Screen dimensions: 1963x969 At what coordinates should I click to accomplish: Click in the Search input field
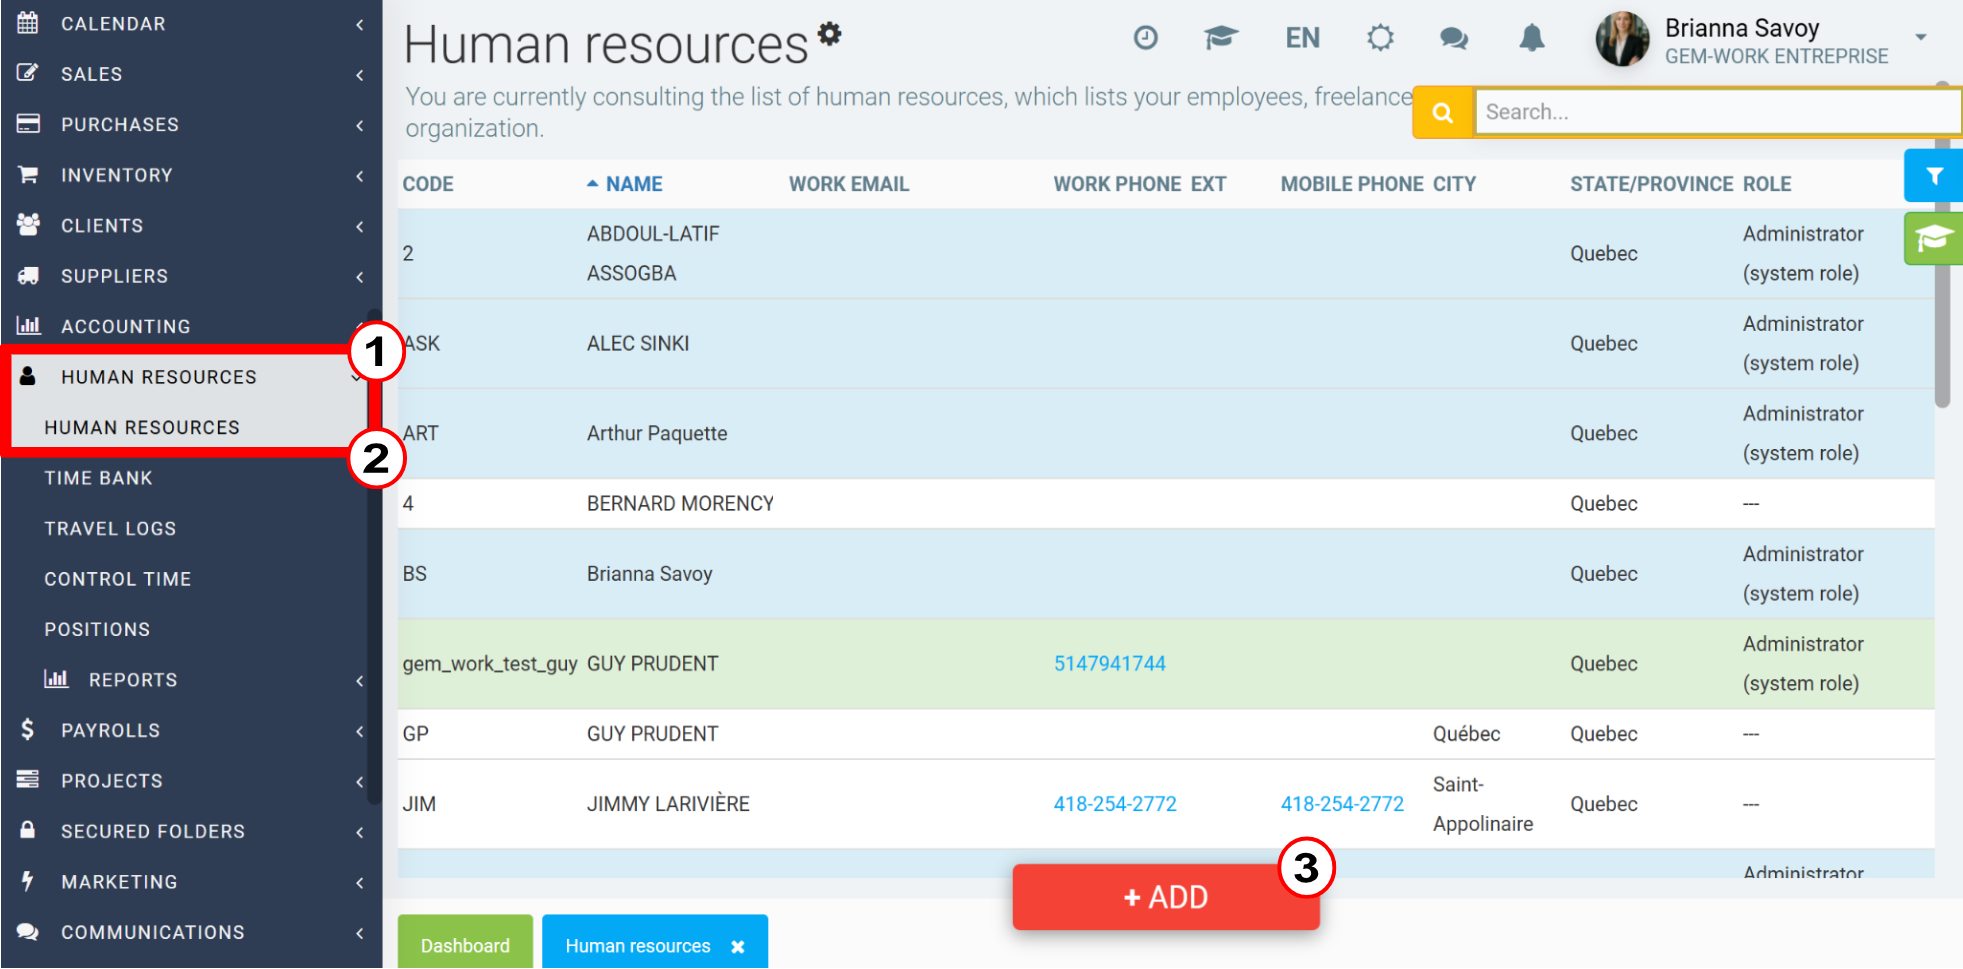1718,112
